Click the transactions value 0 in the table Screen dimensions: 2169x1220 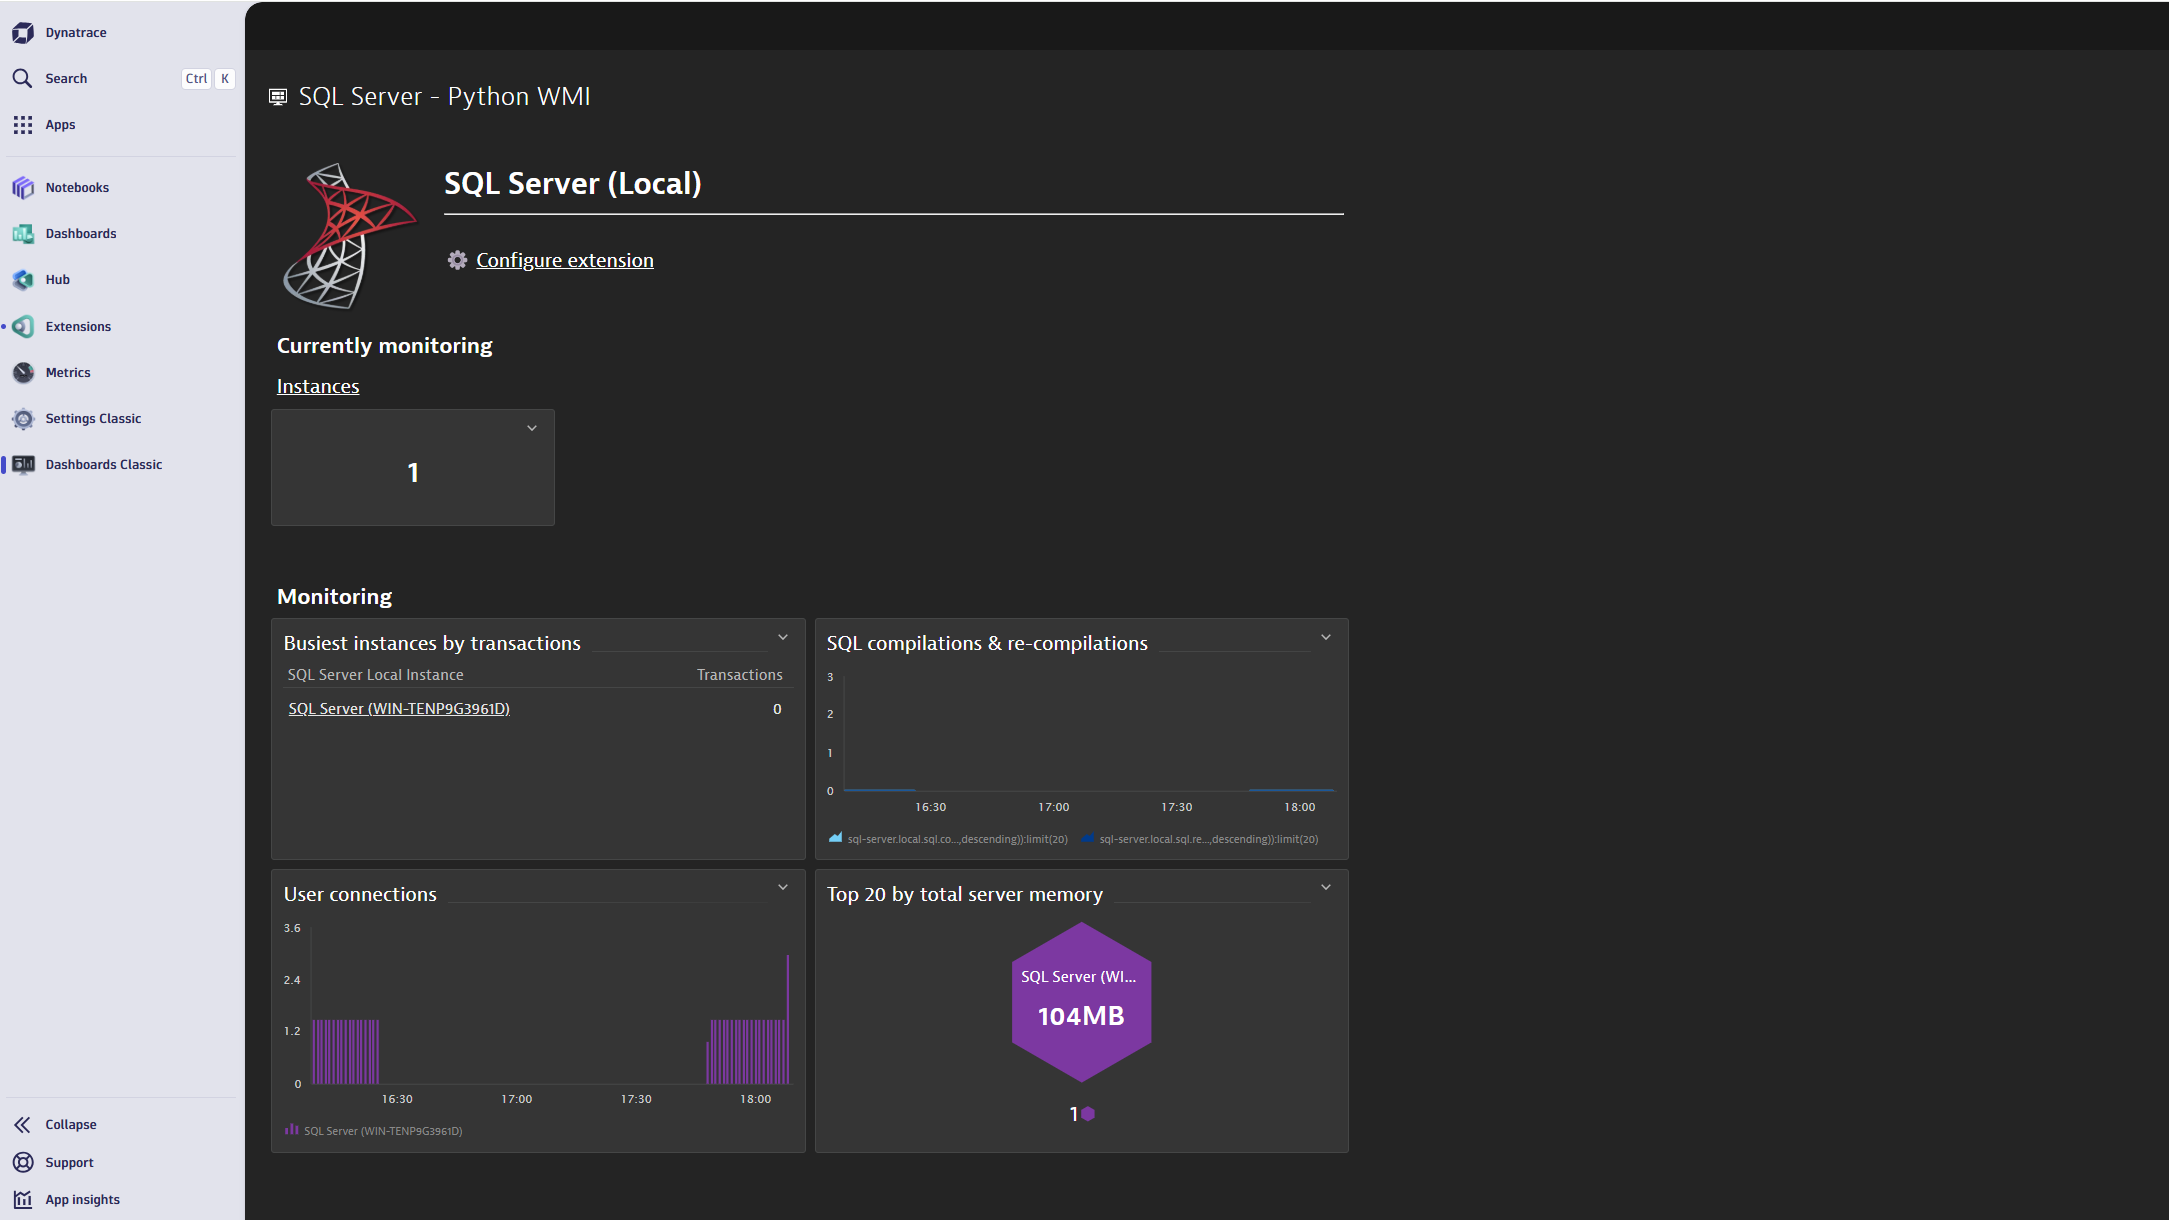pos(777,709)
